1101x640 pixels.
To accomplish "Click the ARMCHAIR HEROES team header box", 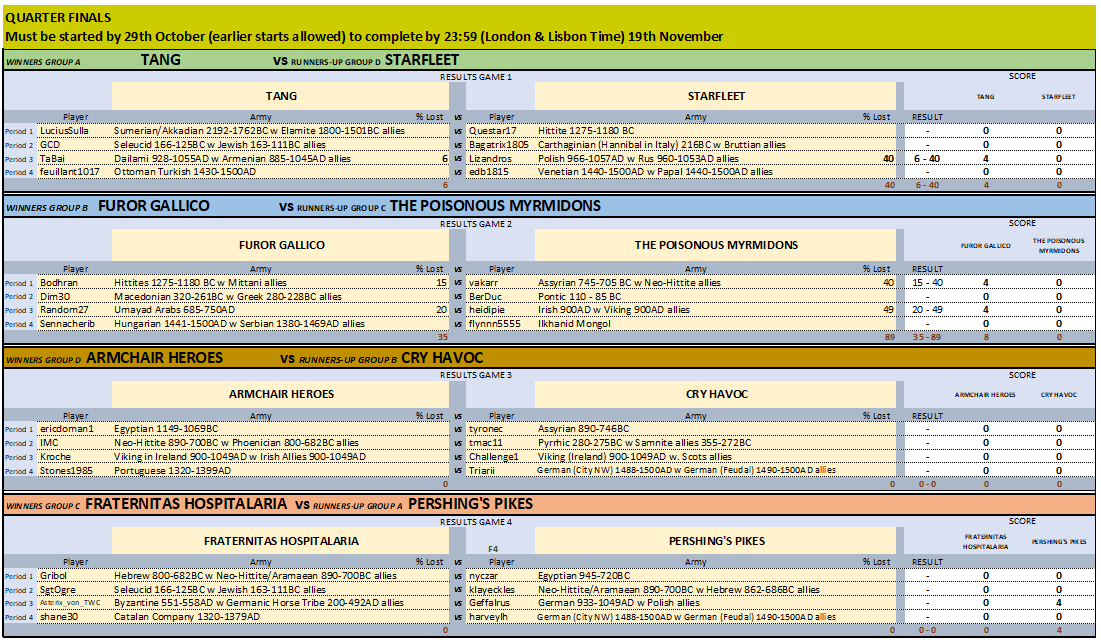I will tap(280, 394).
